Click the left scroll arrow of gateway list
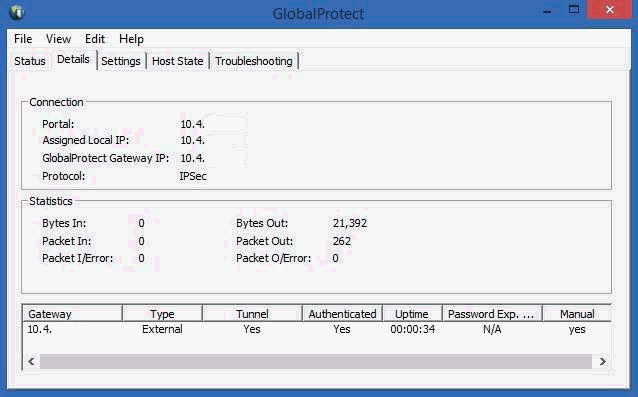The image size is (638, 397). (x=31, y=361)
